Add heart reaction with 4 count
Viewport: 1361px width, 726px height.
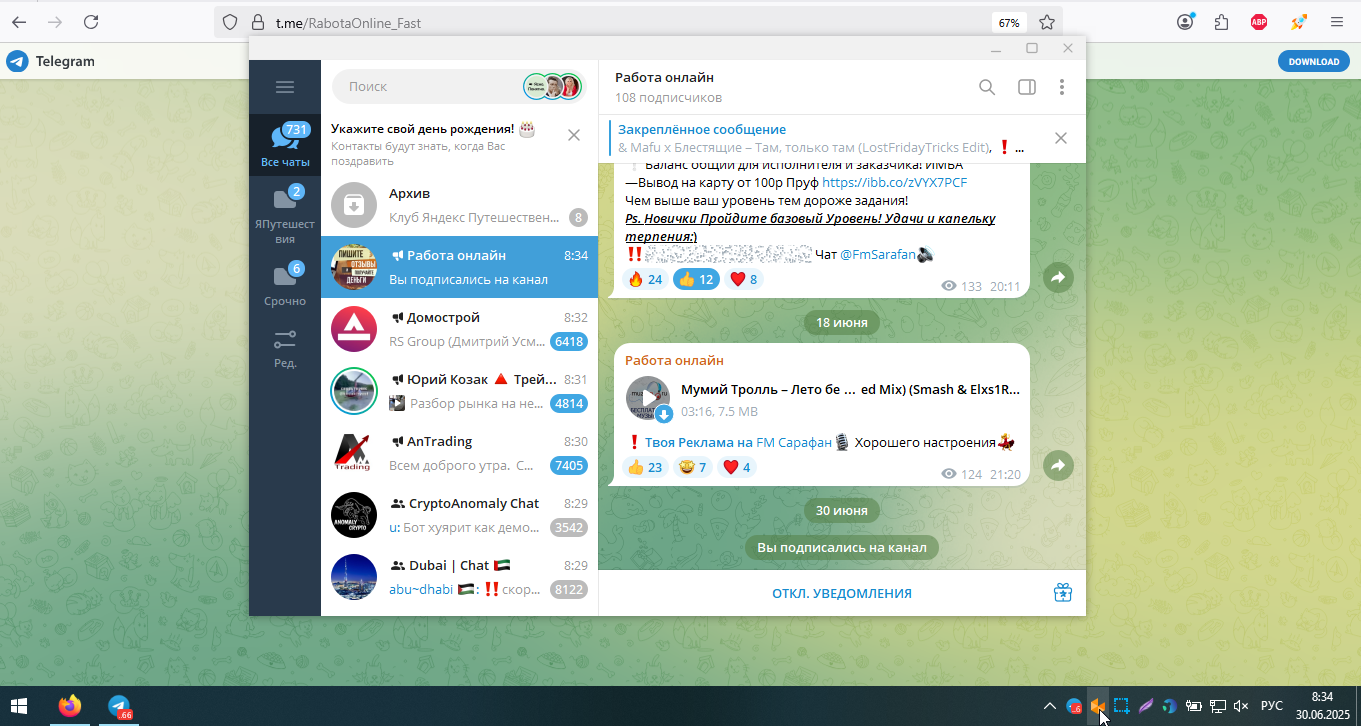[737, 467]
